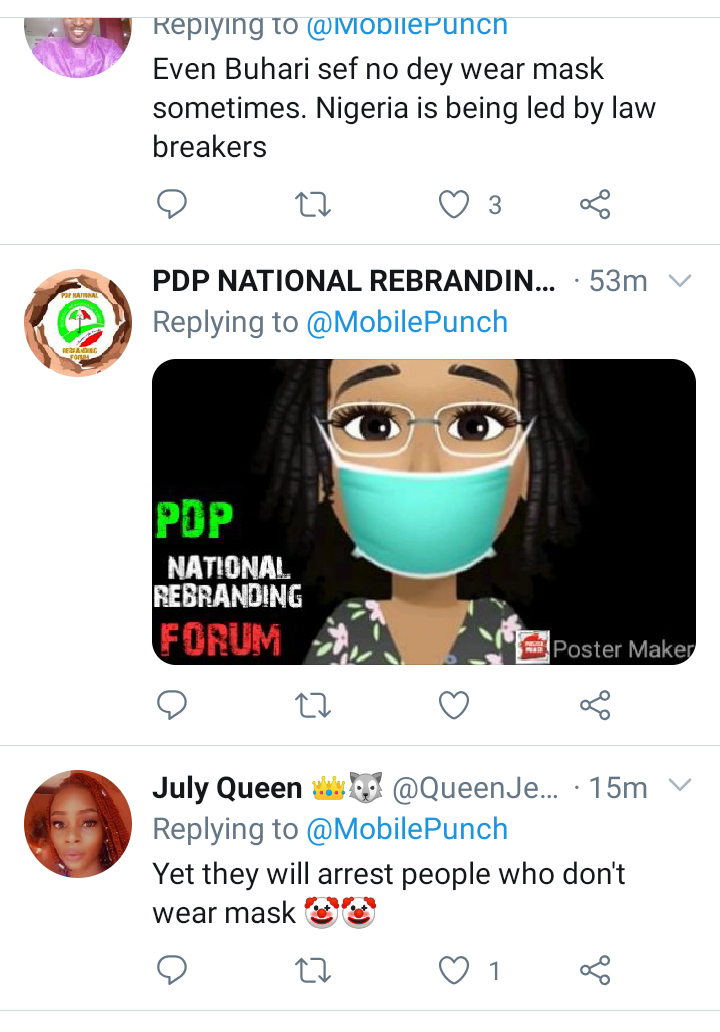720x1032 pixels.
Task: Like the tweet with 3 likes
Action: (x=454, y=204)
